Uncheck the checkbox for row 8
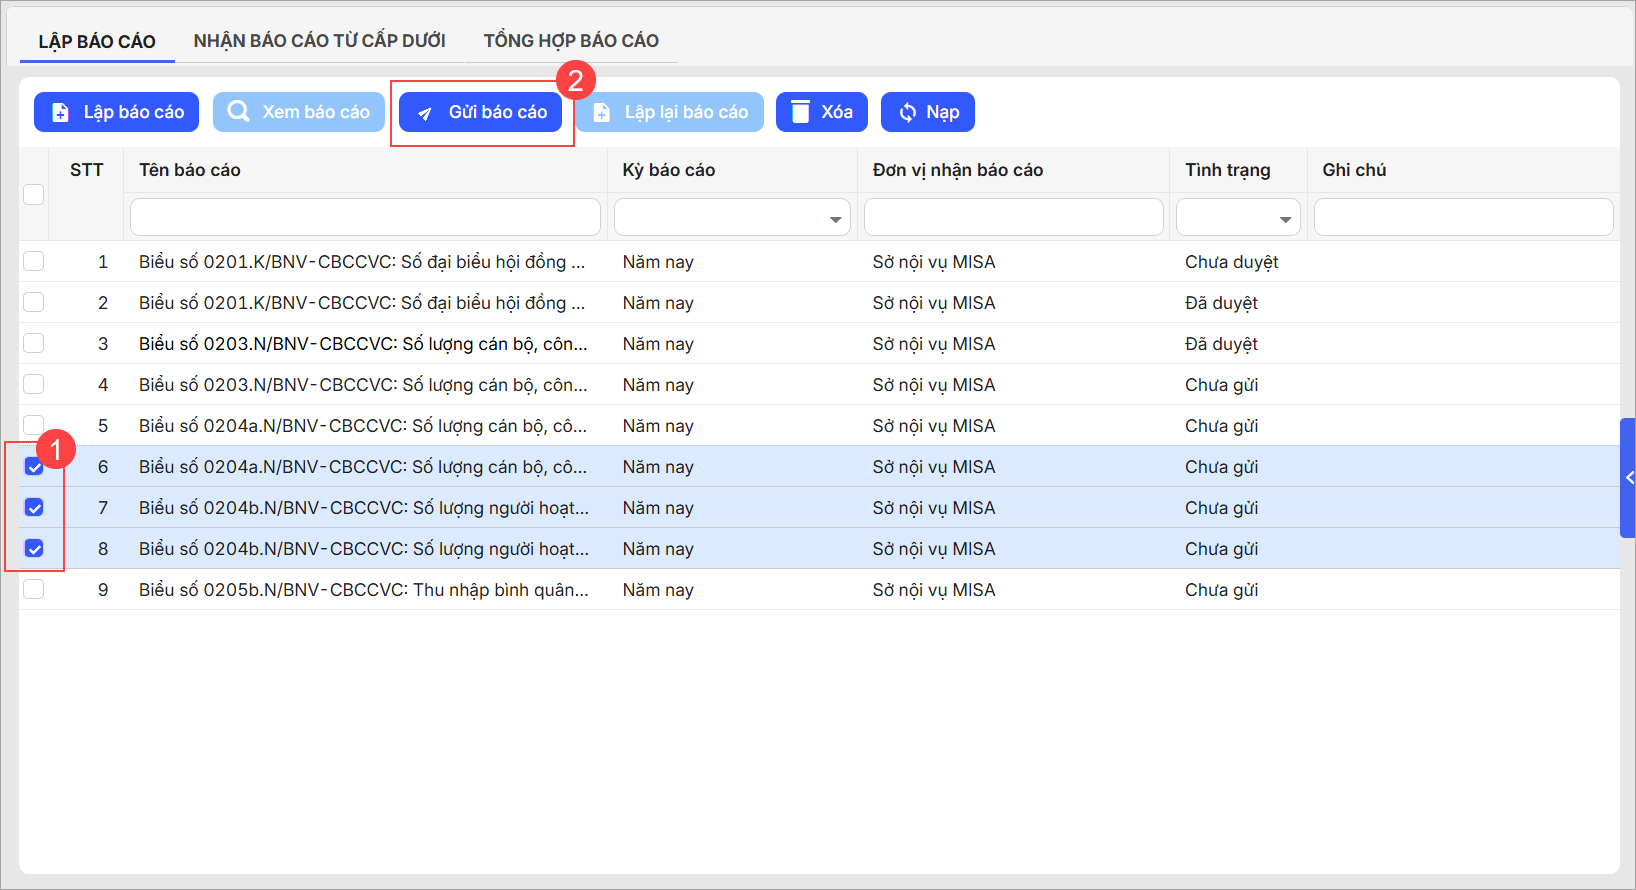1636x890 pixels. click(x=34, y=549)
